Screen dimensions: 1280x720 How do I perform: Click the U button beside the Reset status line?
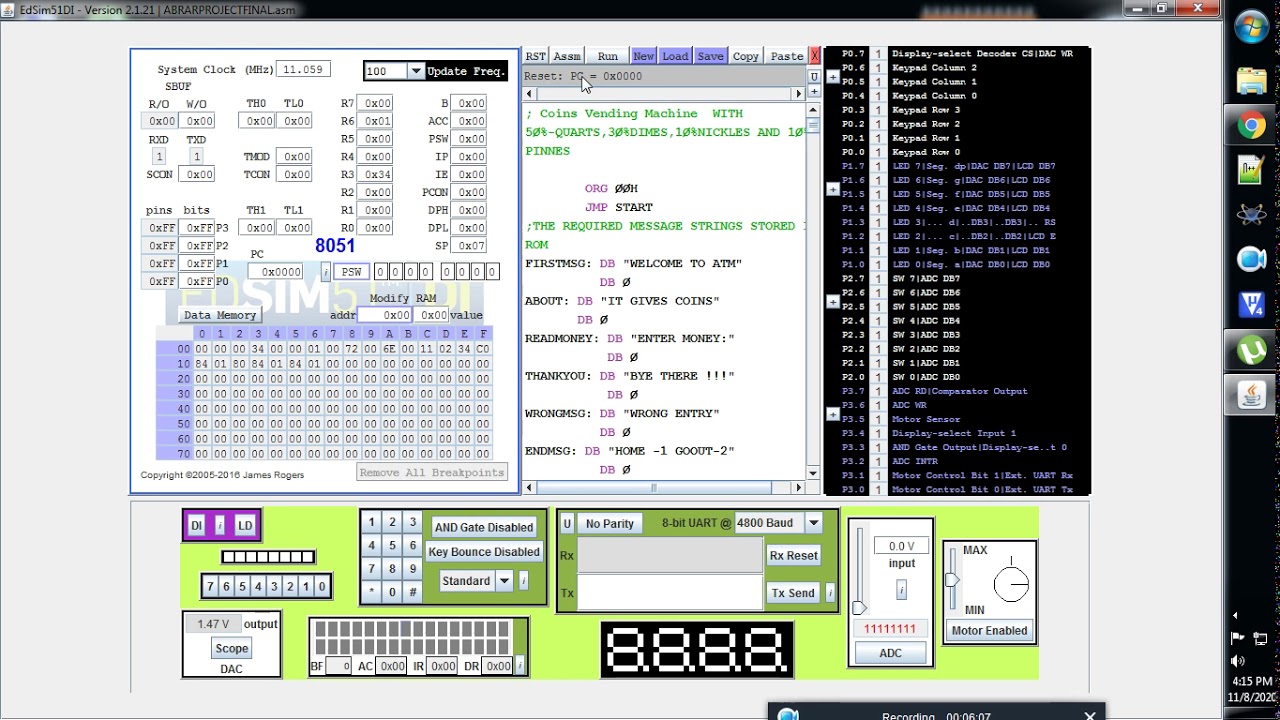pos(814,76)
